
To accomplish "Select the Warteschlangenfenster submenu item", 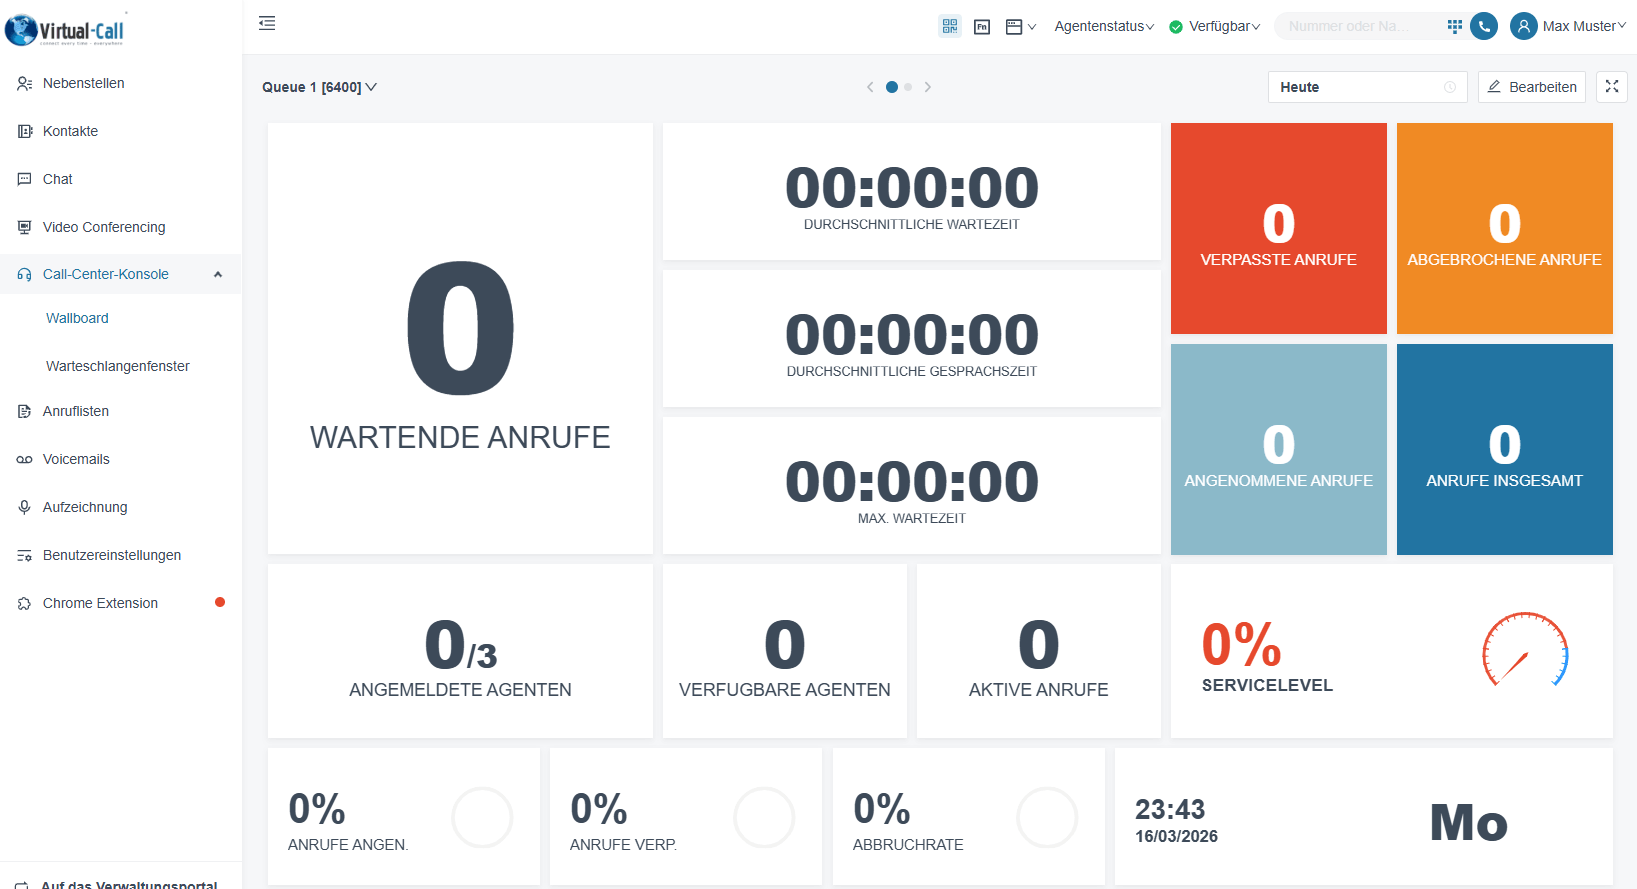I will tap(117, 366).
